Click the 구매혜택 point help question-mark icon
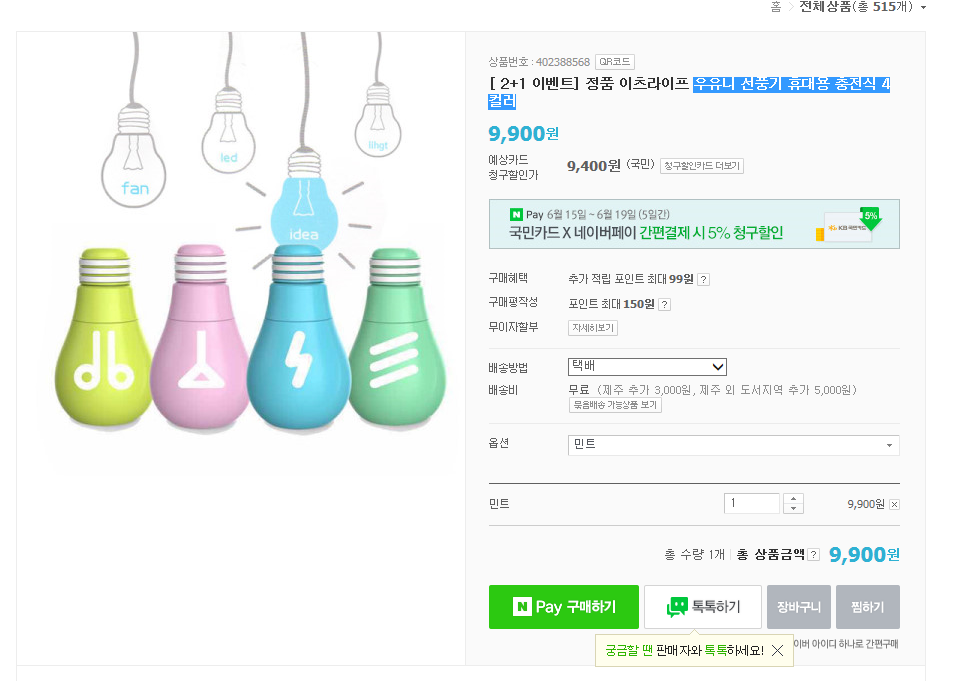 [x=703, y=280]
